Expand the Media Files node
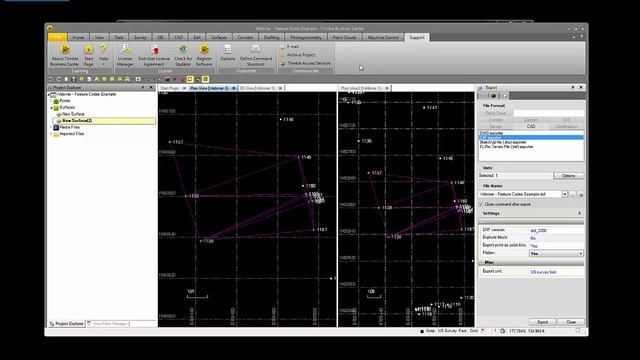 [x=51, y=127]
